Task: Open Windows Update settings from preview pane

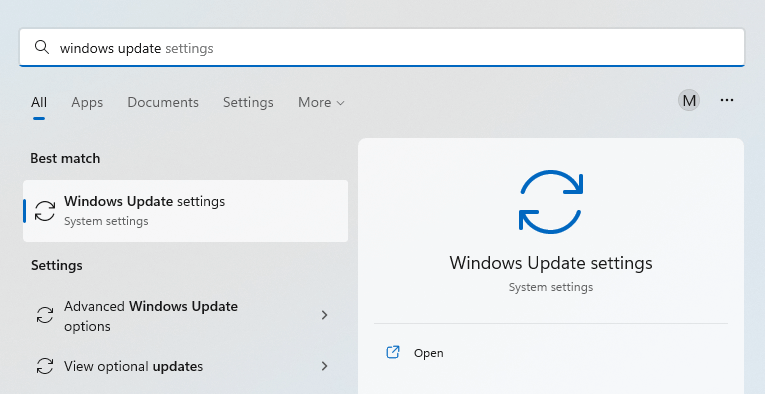Action: (x=551, y=353)
